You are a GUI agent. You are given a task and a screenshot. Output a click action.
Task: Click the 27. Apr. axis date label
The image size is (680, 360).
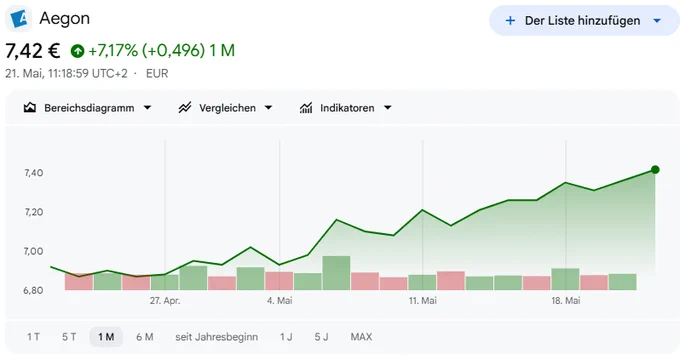tap(165, 301)
